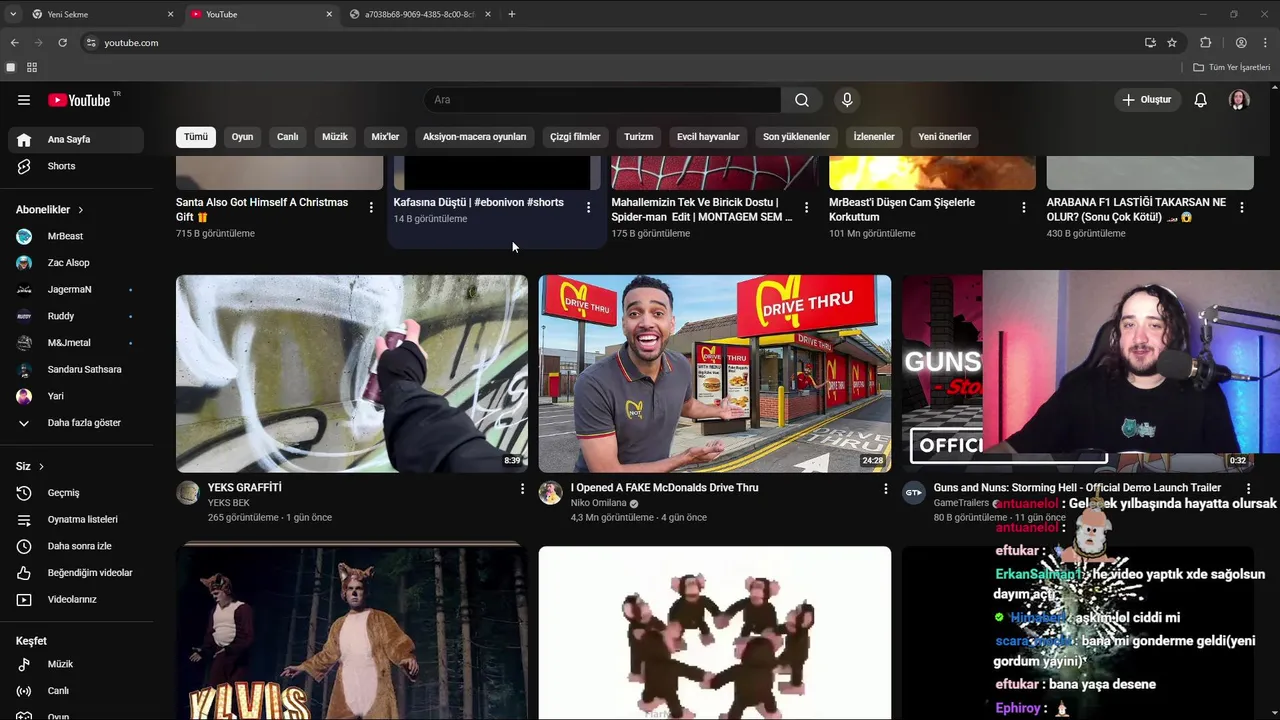
Task: Click the Oluştur create button
Action: point(1148,100)
